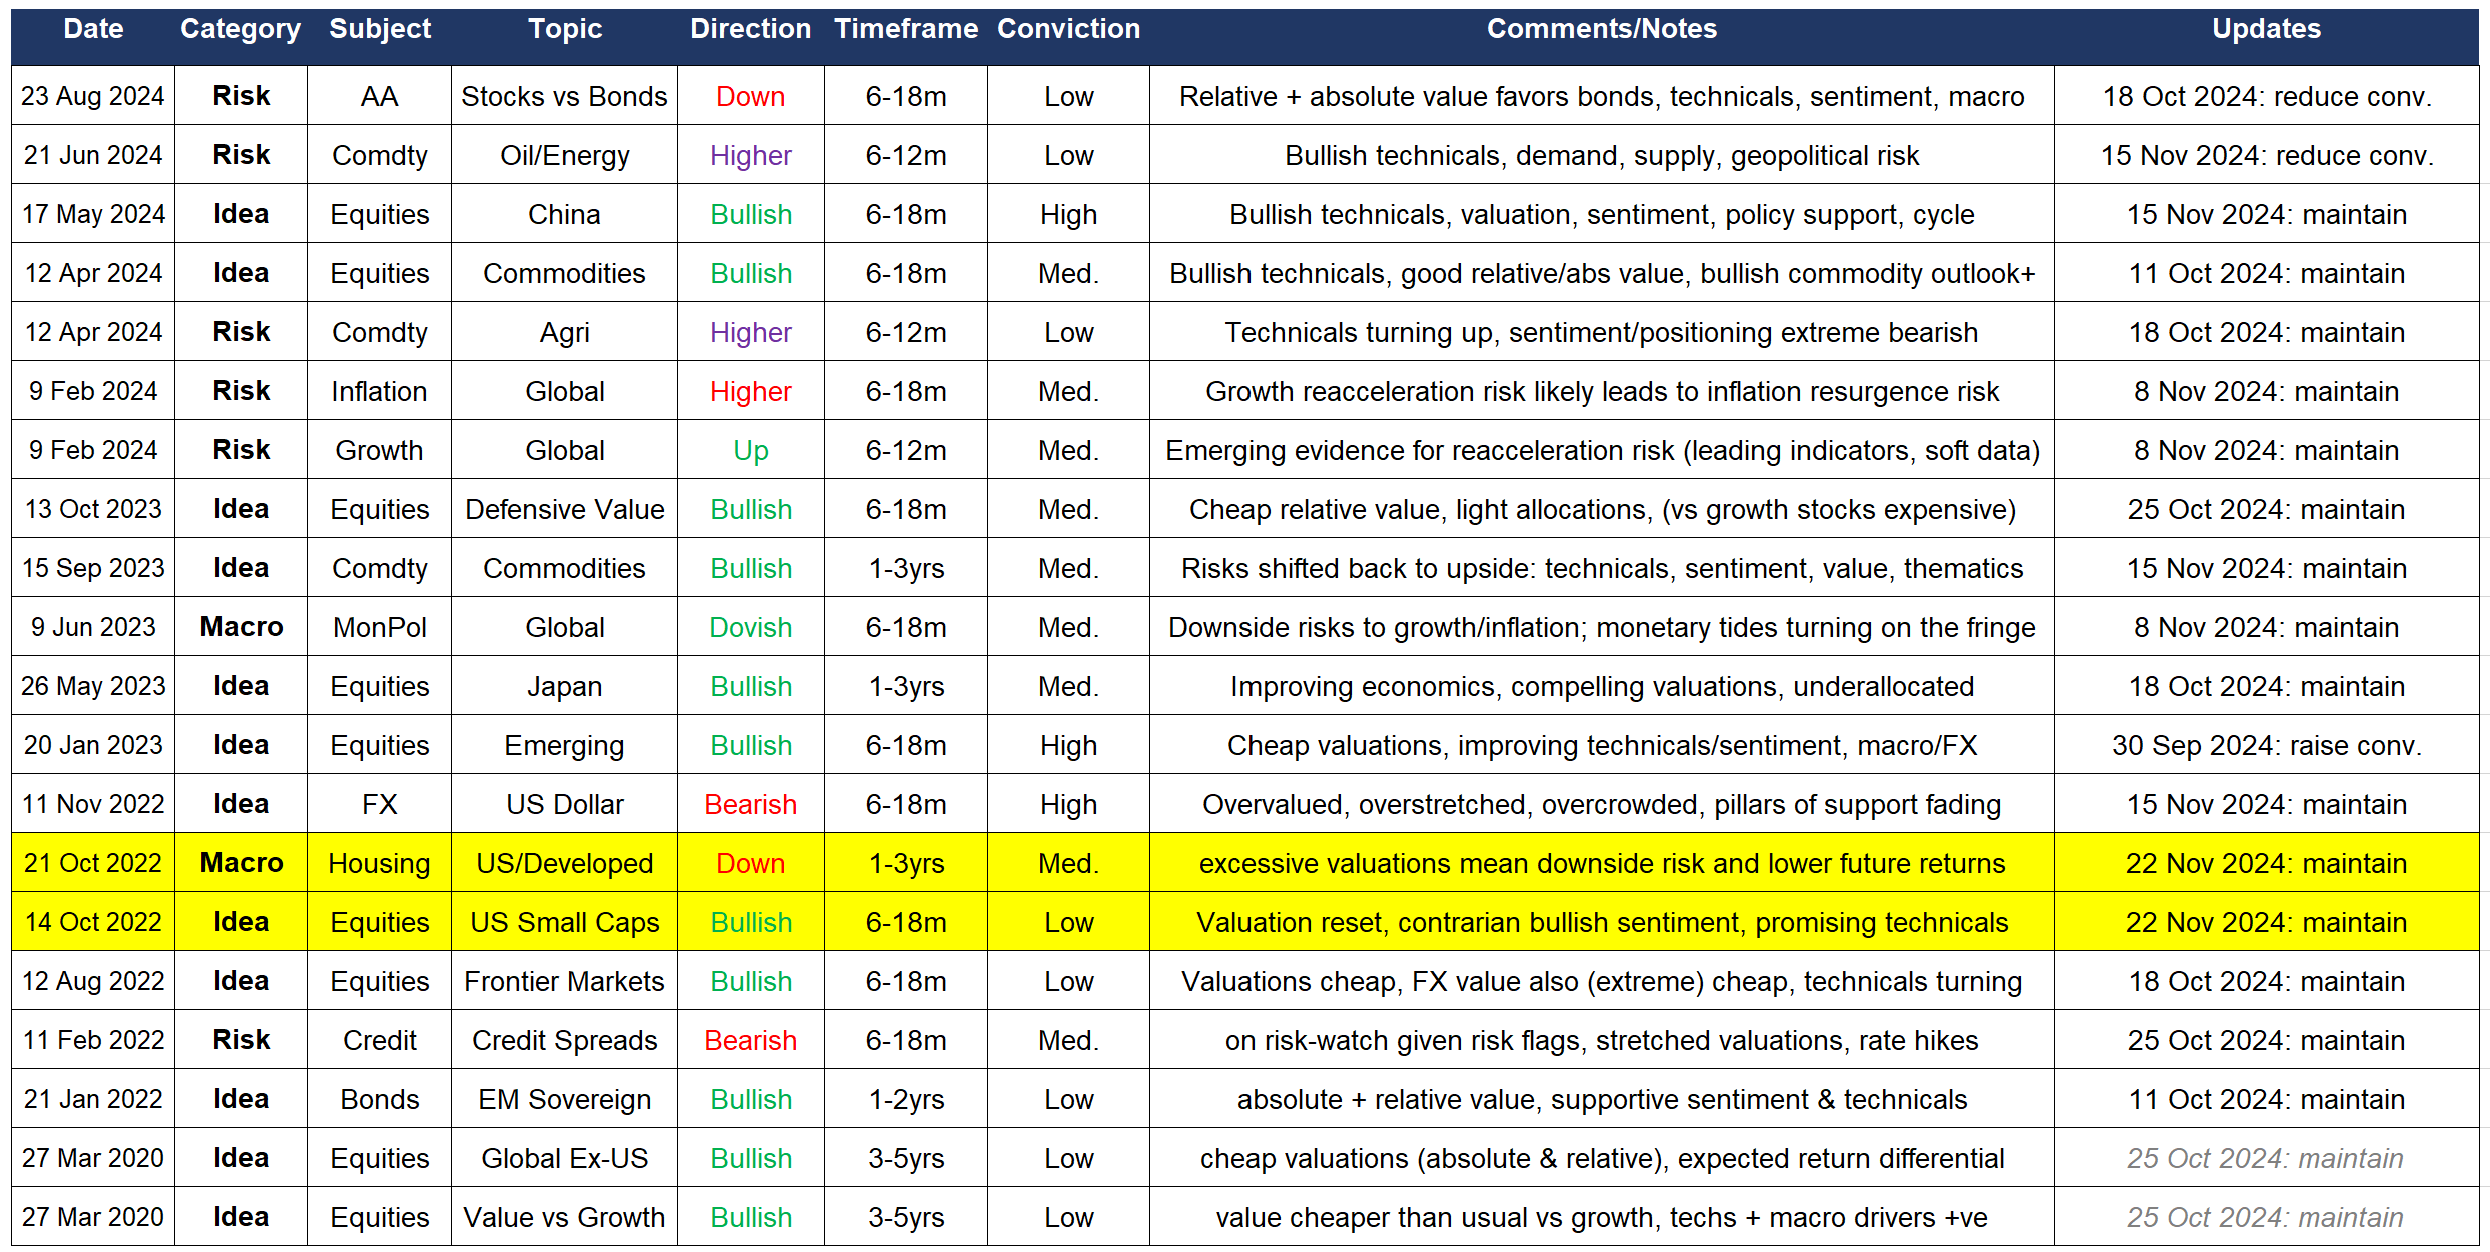This screenshot has width=2490, height=1252.
Task: Click the Credit Spreads topic cell
Action: pos(564,1041)
